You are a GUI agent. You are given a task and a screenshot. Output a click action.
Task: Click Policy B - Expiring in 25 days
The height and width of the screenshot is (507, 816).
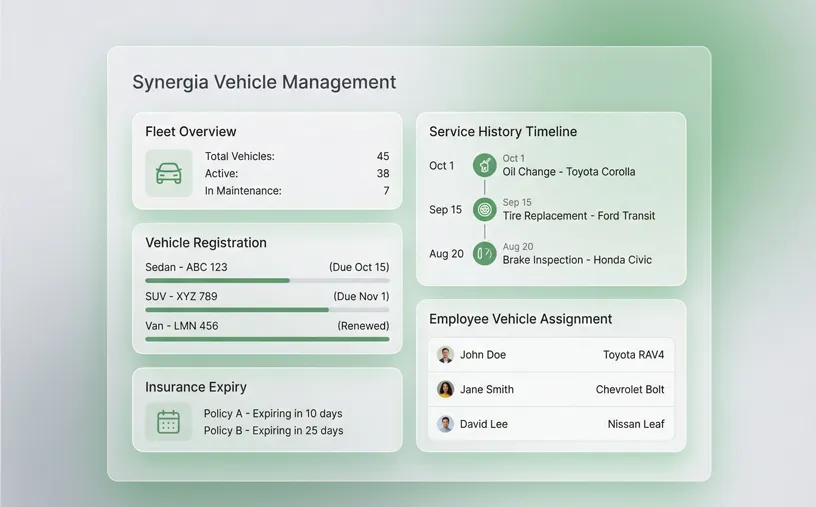(x=274, y=430)
